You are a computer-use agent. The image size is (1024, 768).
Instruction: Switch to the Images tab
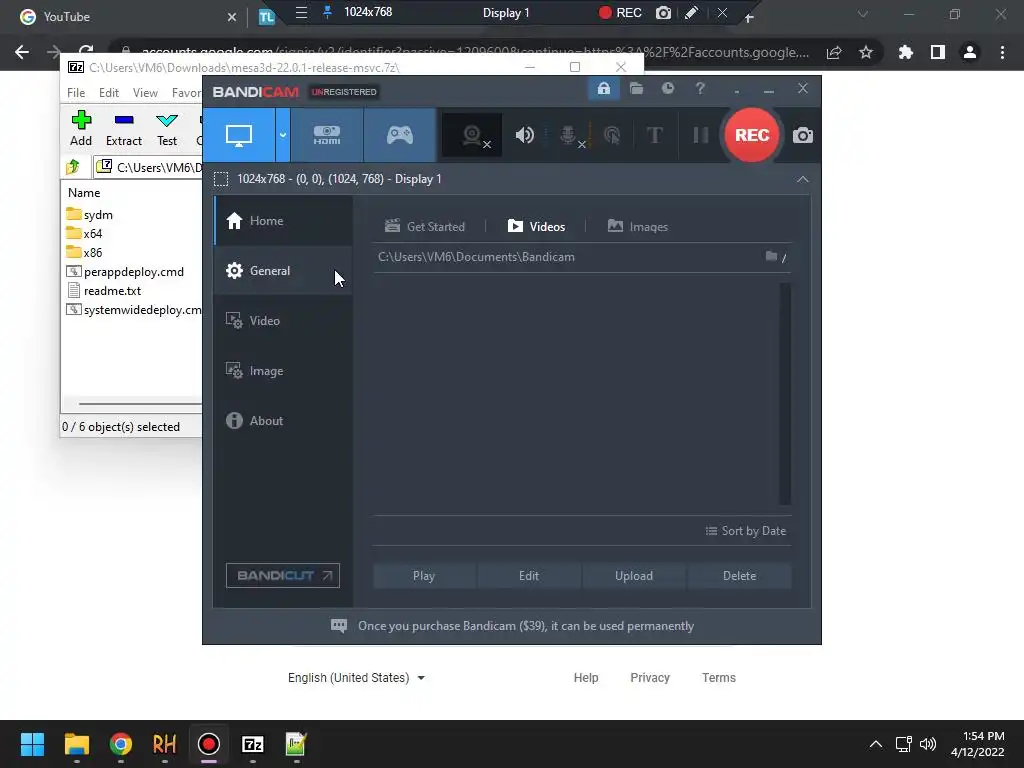[x=637, y=227]
